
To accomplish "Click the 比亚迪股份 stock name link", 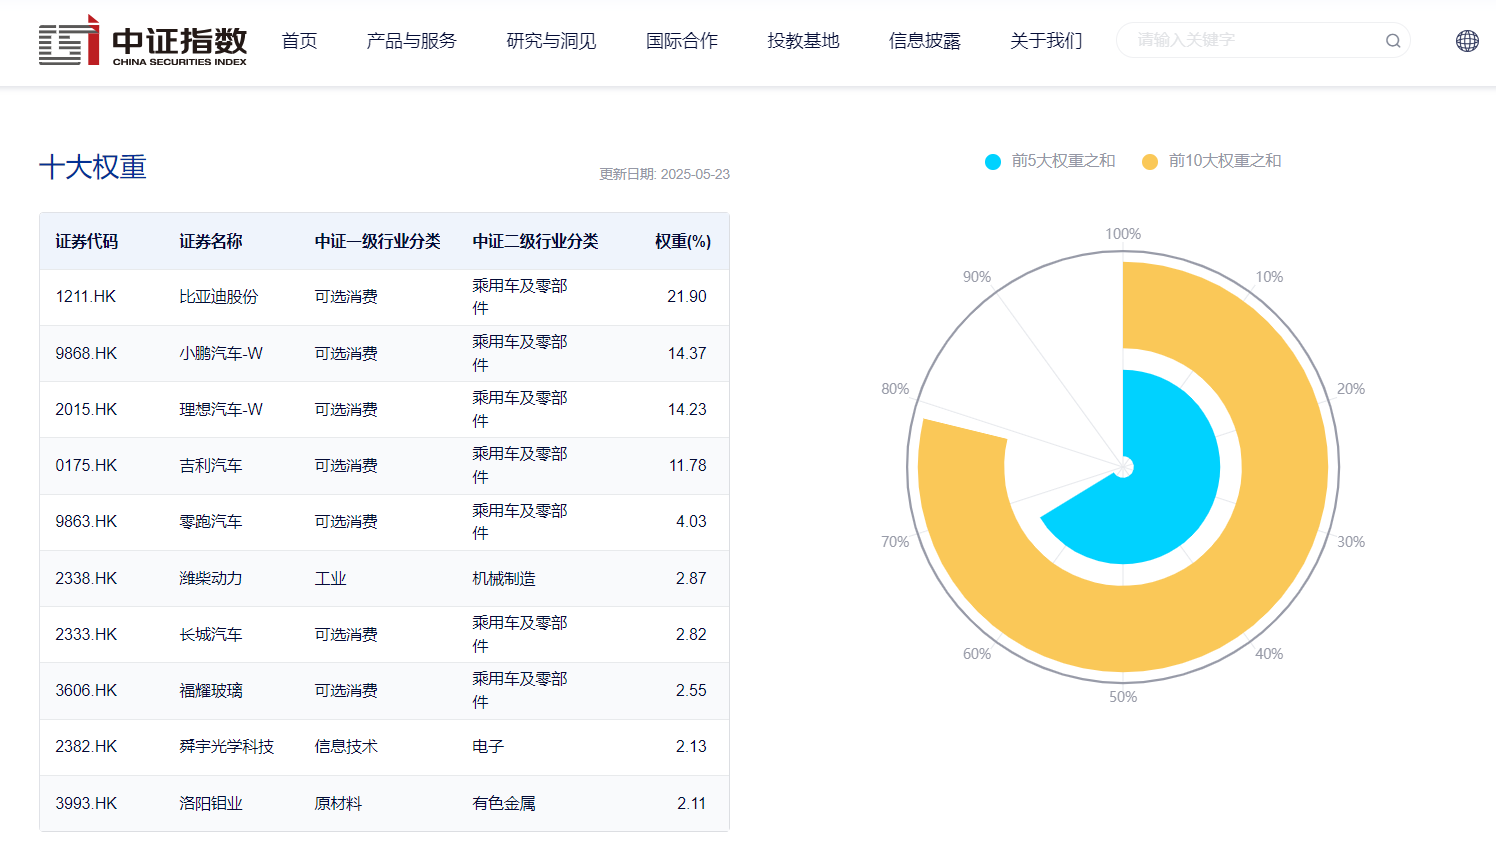I will [221, 296].
